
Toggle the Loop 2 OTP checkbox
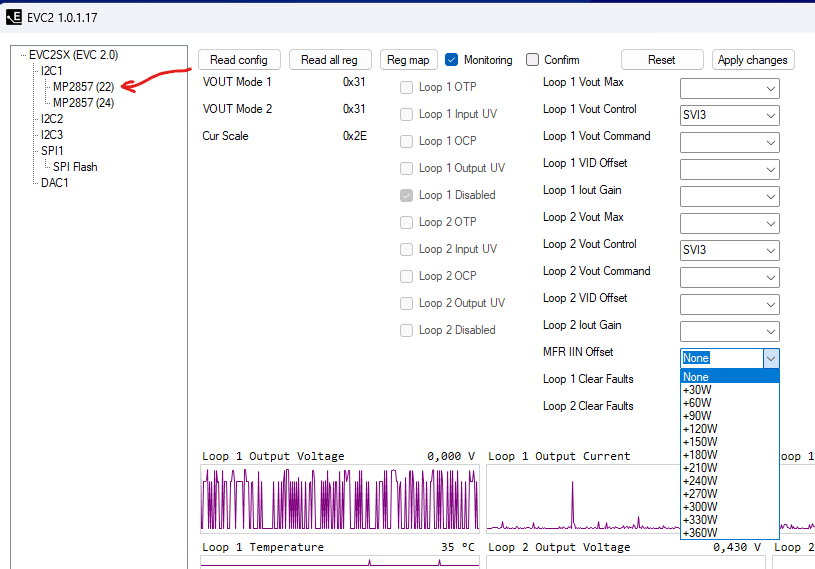406,222
